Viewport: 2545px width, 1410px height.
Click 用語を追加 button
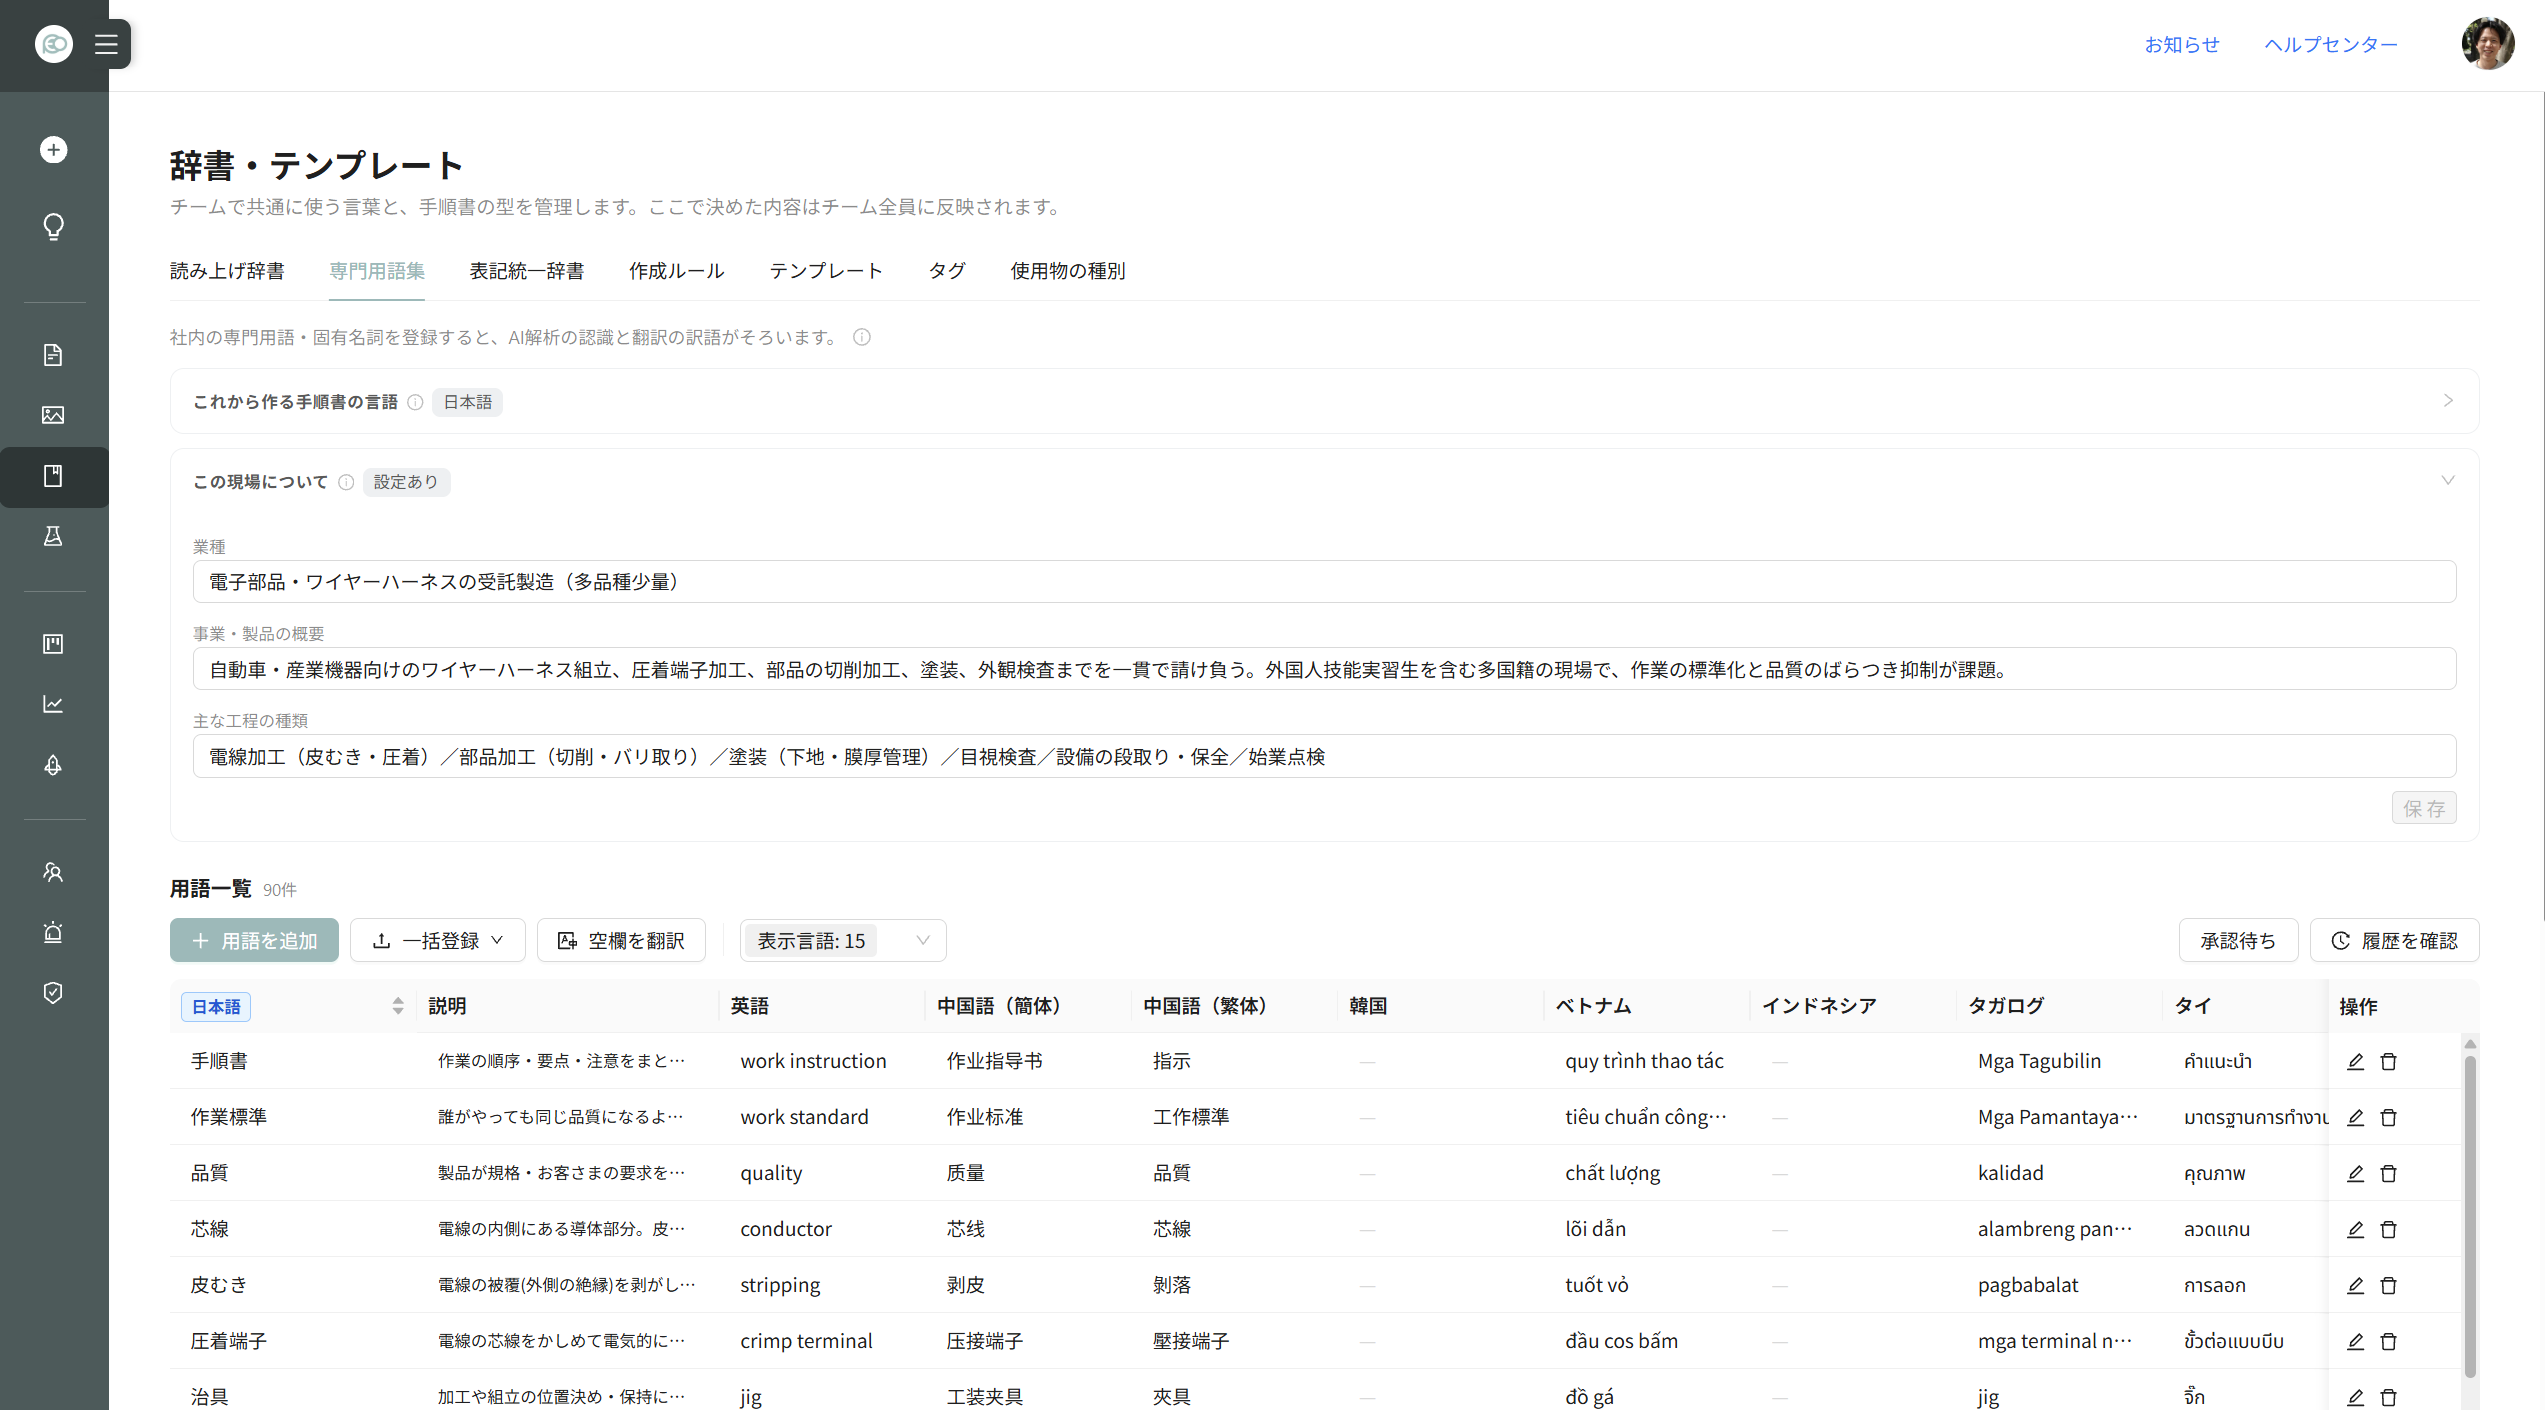tap(254, 940)
